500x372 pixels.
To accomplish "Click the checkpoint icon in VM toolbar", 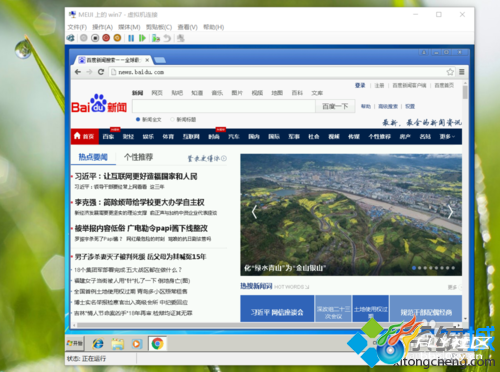I will (156, 38).
